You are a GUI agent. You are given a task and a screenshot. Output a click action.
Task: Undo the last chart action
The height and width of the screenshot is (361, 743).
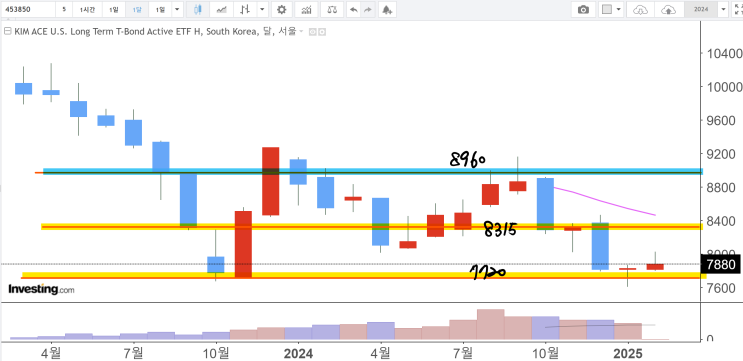(x=353, y=9)
